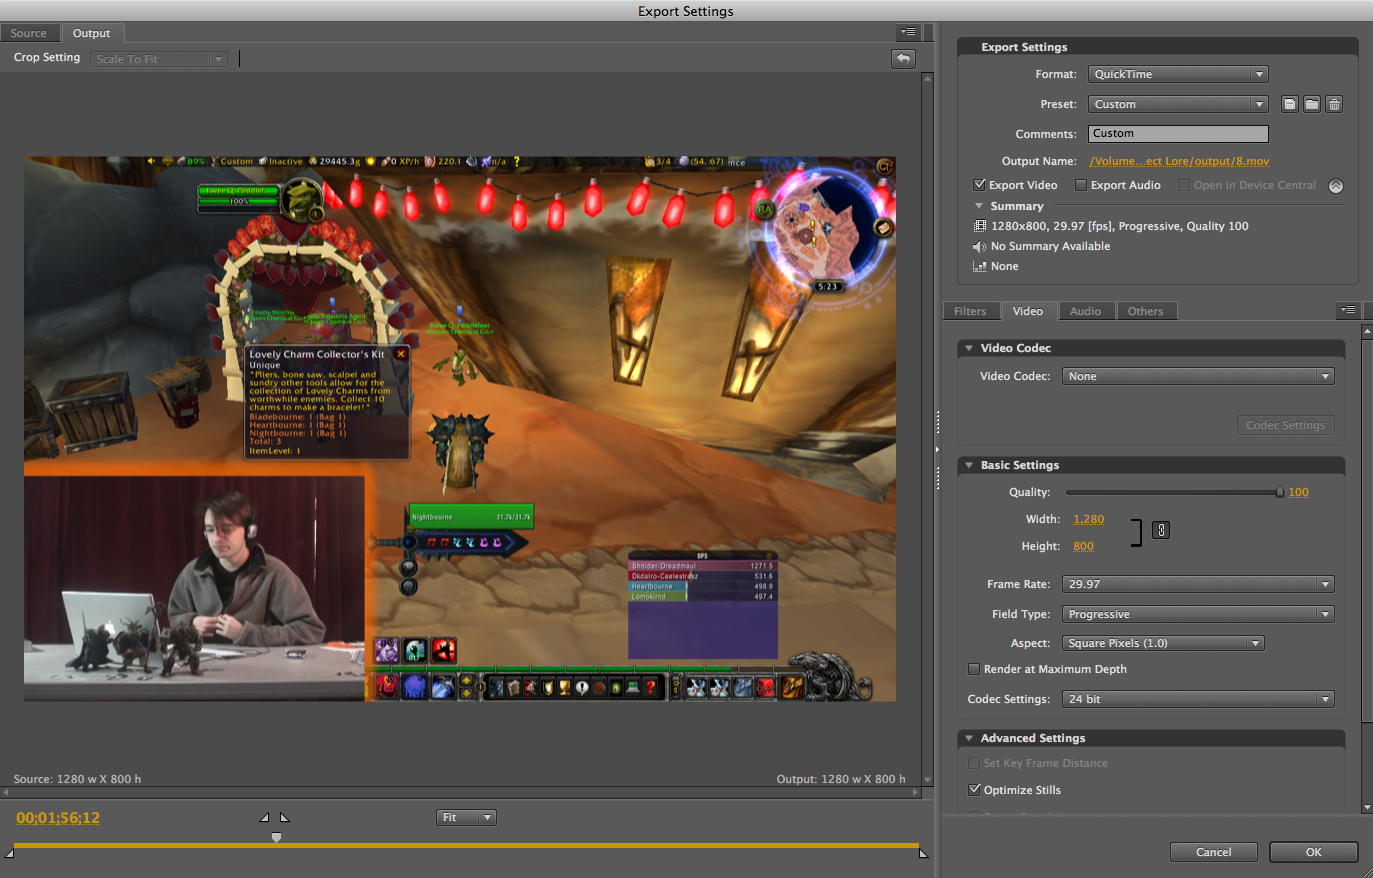Open the Others tab
Image resolution: width=1373 pixels, height=878 pixels.
coord(1145,311)
